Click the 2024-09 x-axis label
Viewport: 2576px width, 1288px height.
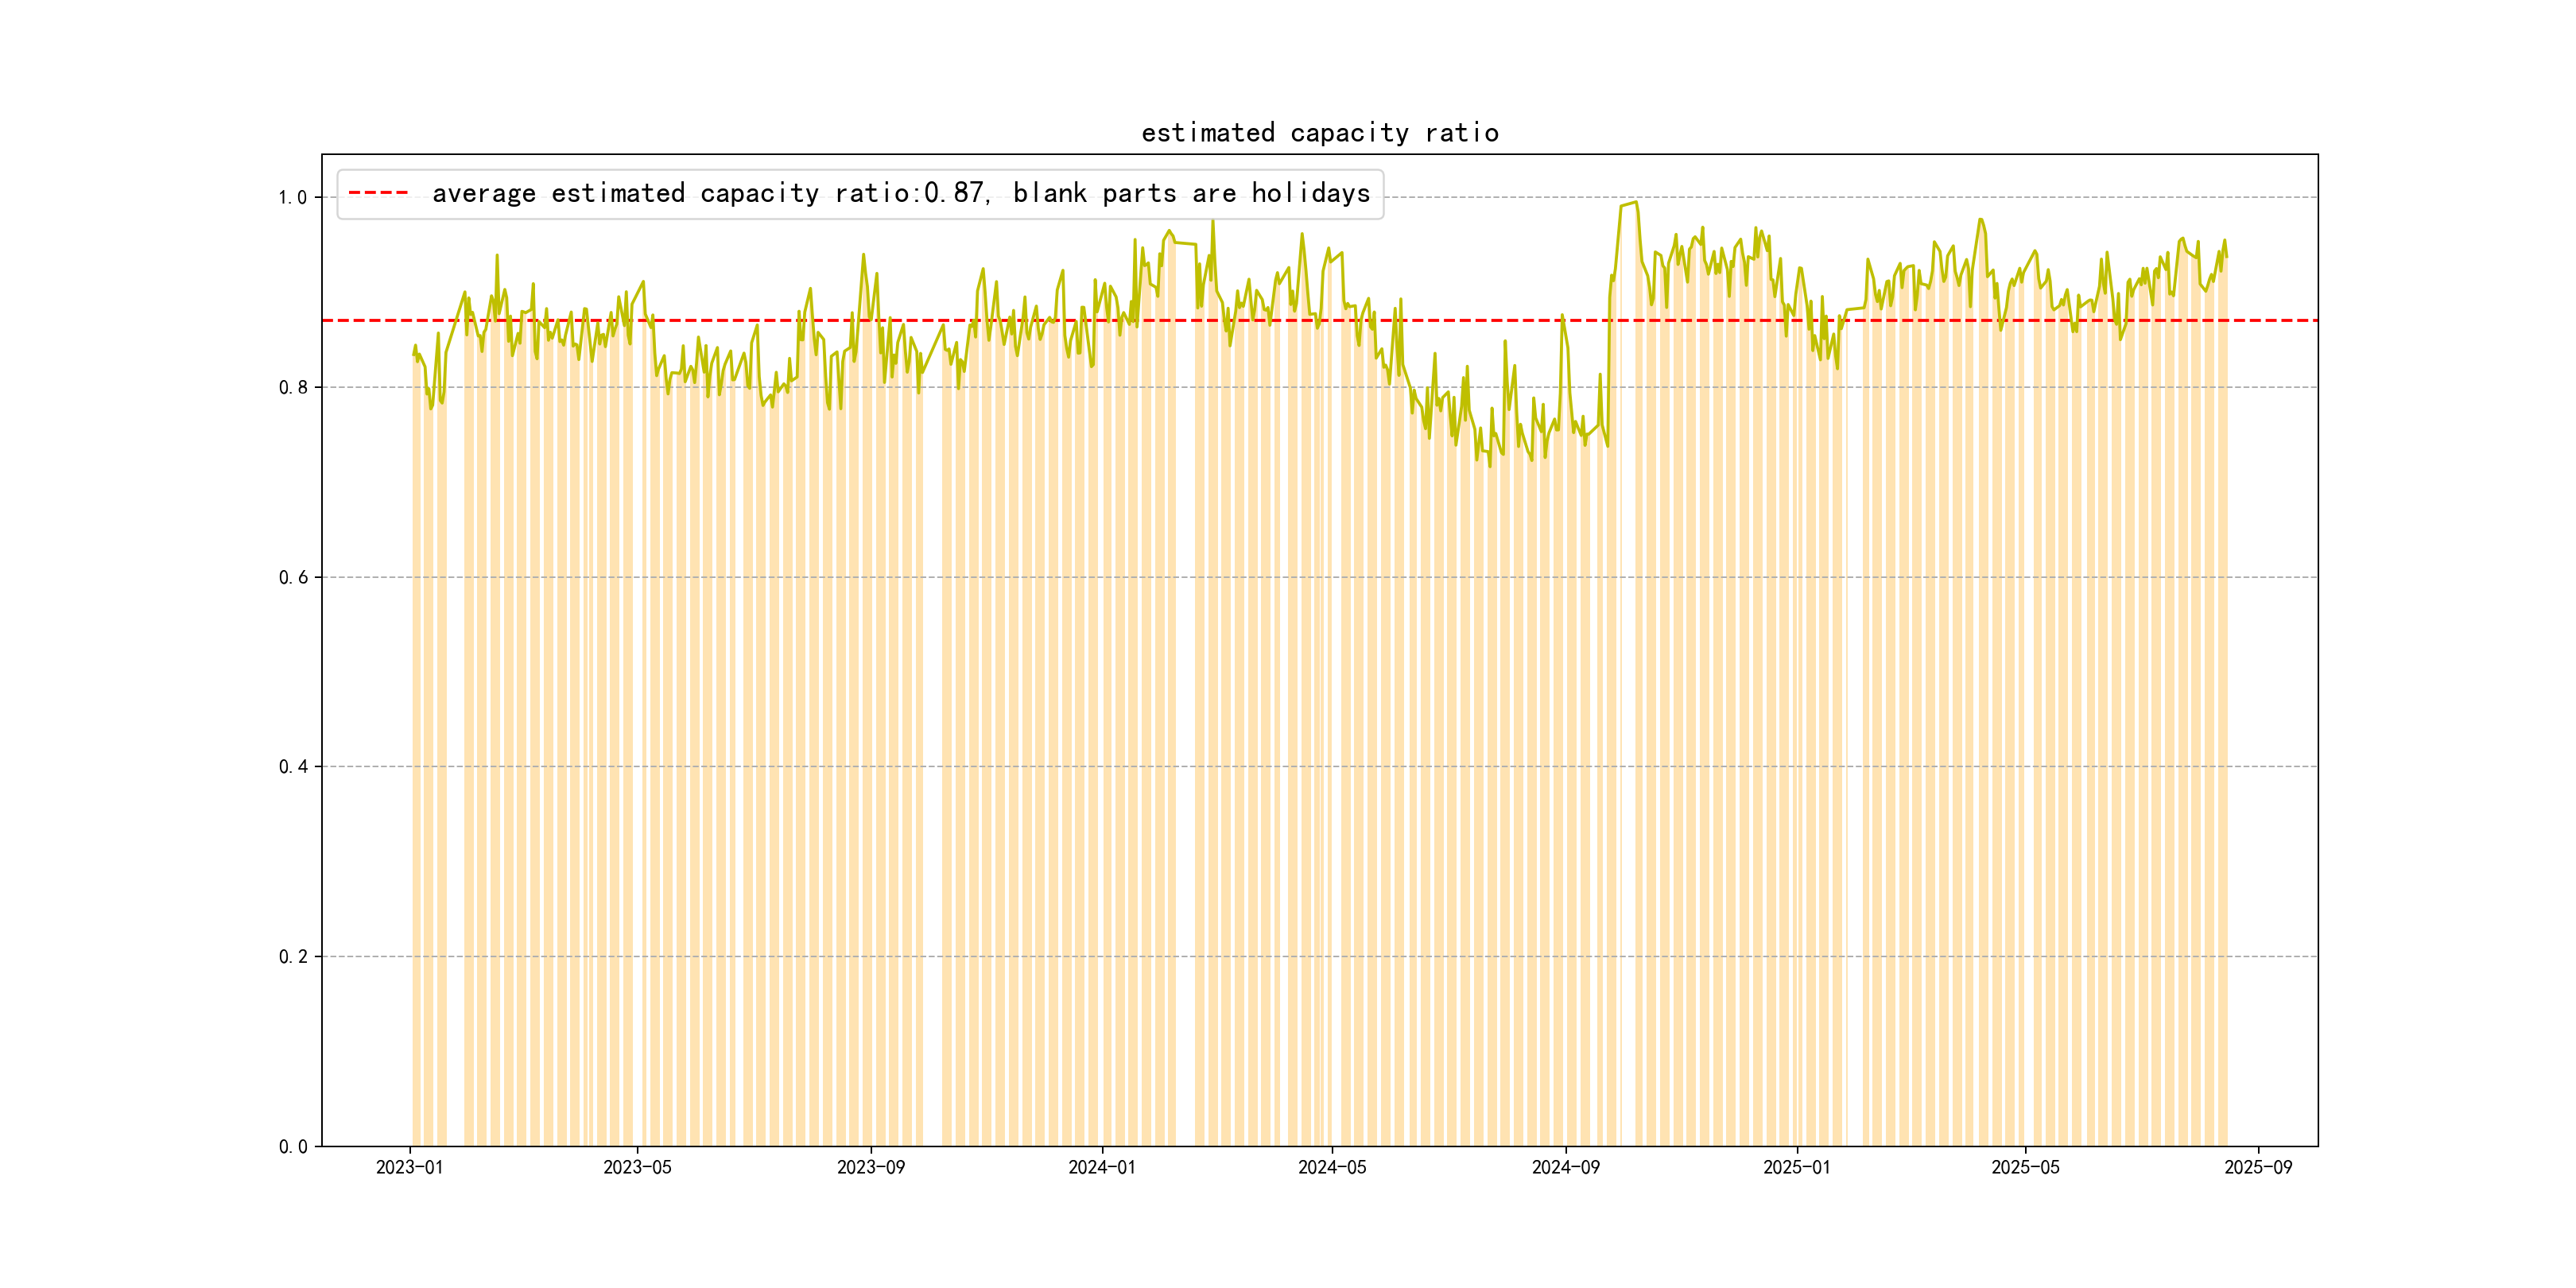point(1565,1167)
